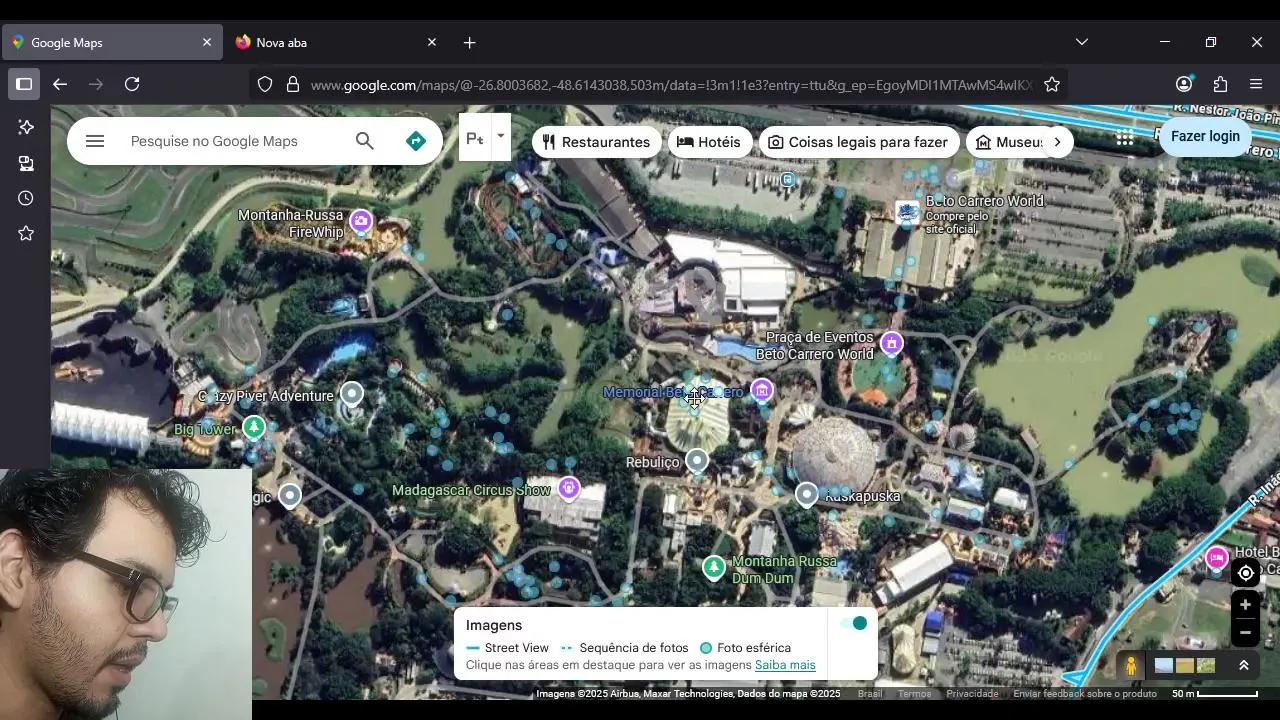This screenshot has height=720, width=1280.
Task: Open the Beto Carrero World logo marker
Action: click(907, 212)
